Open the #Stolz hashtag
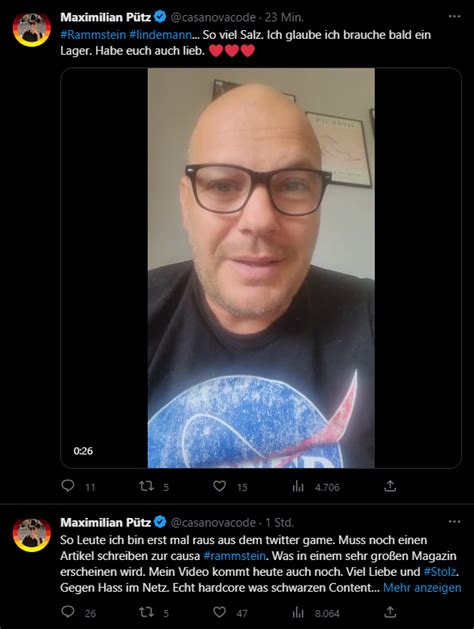 click(440, 572)
